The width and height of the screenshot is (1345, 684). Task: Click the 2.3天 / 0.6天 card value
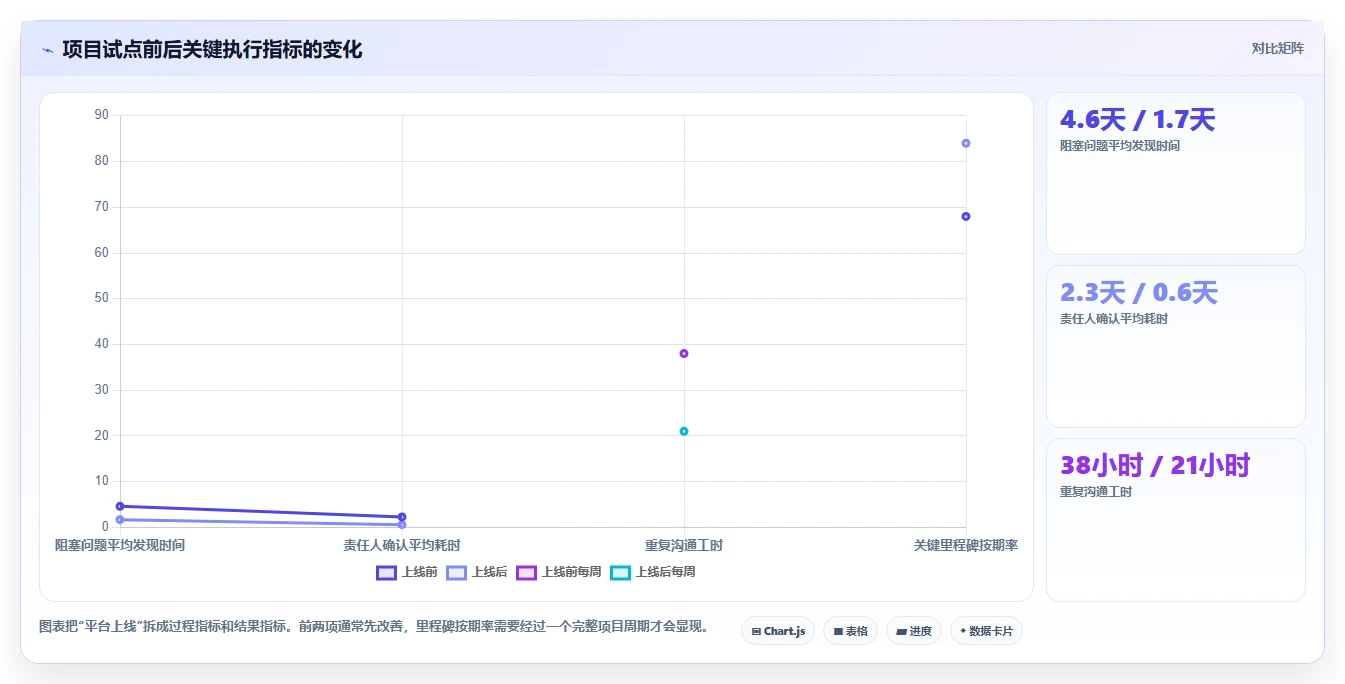click(1138, 293)
